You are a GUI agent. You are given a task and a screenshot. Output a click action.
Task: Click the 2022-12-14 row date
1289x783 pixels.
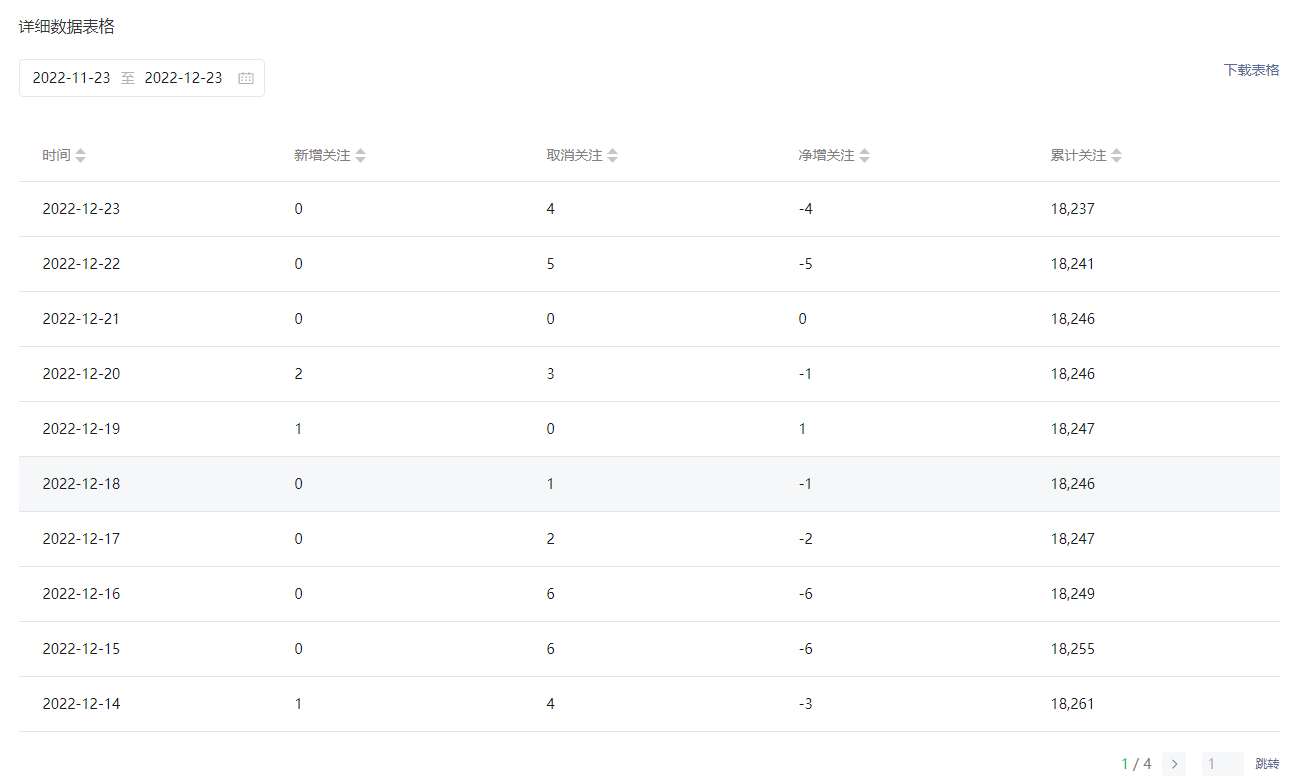point(81,704)
